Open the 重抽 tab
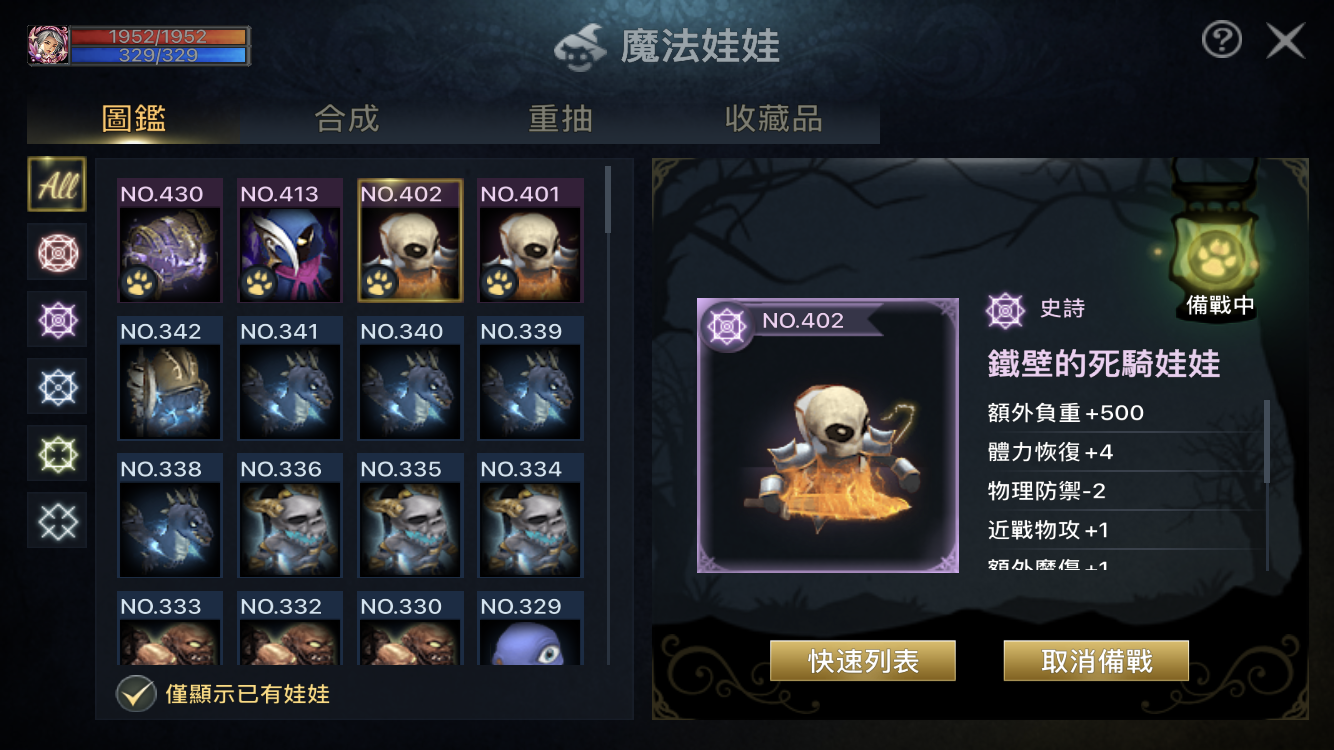 point(560,119)
